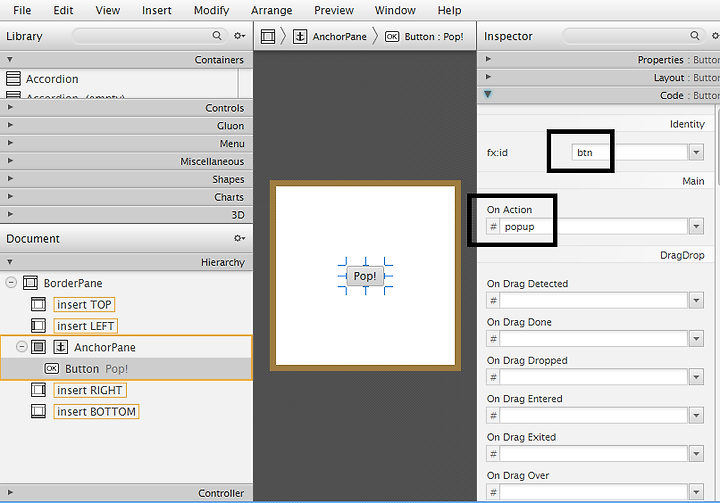Screen dimensions: 720x503
Task: Click the Inspector search field
Action: coord(634,36)
